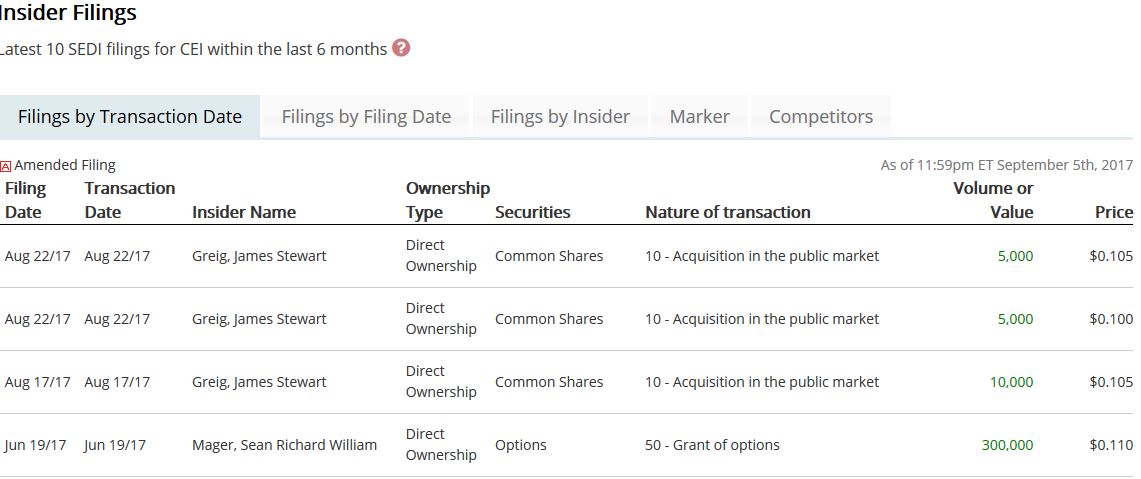Go to the Competitors tab
The image size is (1141, 479).
820,117
